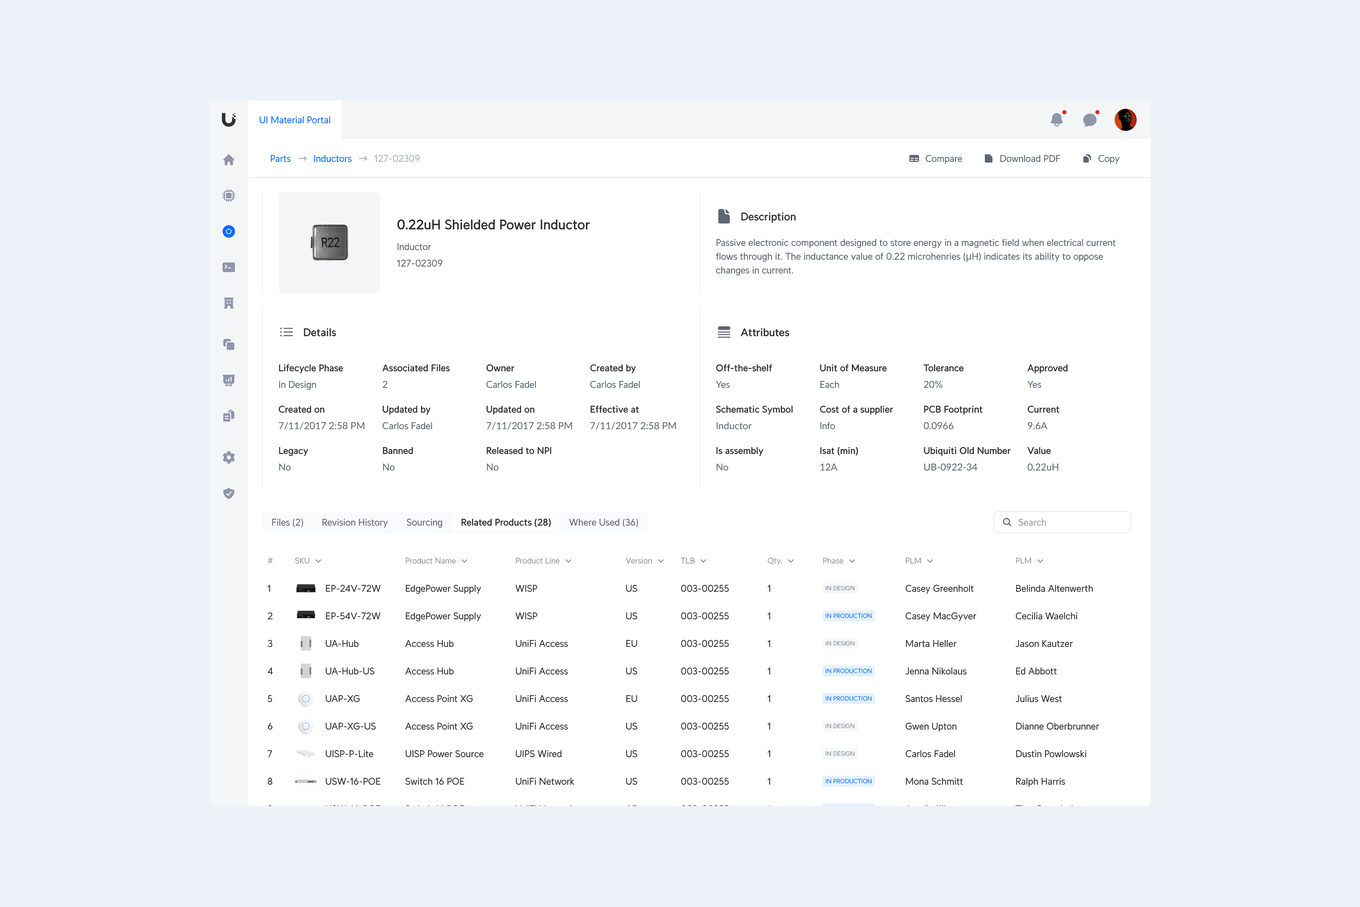Screen dimensions: 1360x907
Task: Click Belinda Altenwerth in the table
Action: [x=1054, y=589]
